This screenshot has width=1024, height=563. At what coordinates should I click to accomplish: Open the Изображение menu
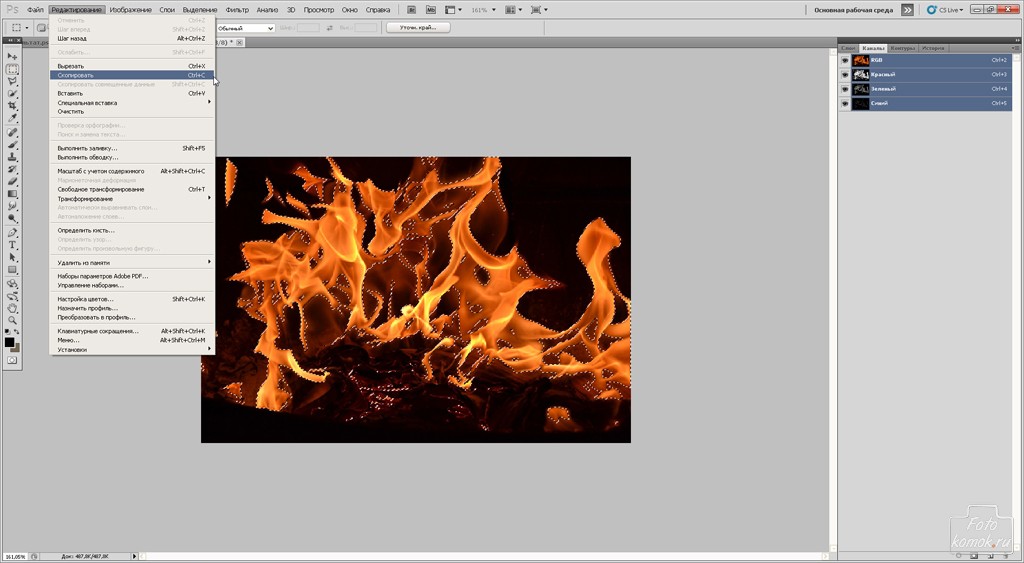[x=131, y=10]
